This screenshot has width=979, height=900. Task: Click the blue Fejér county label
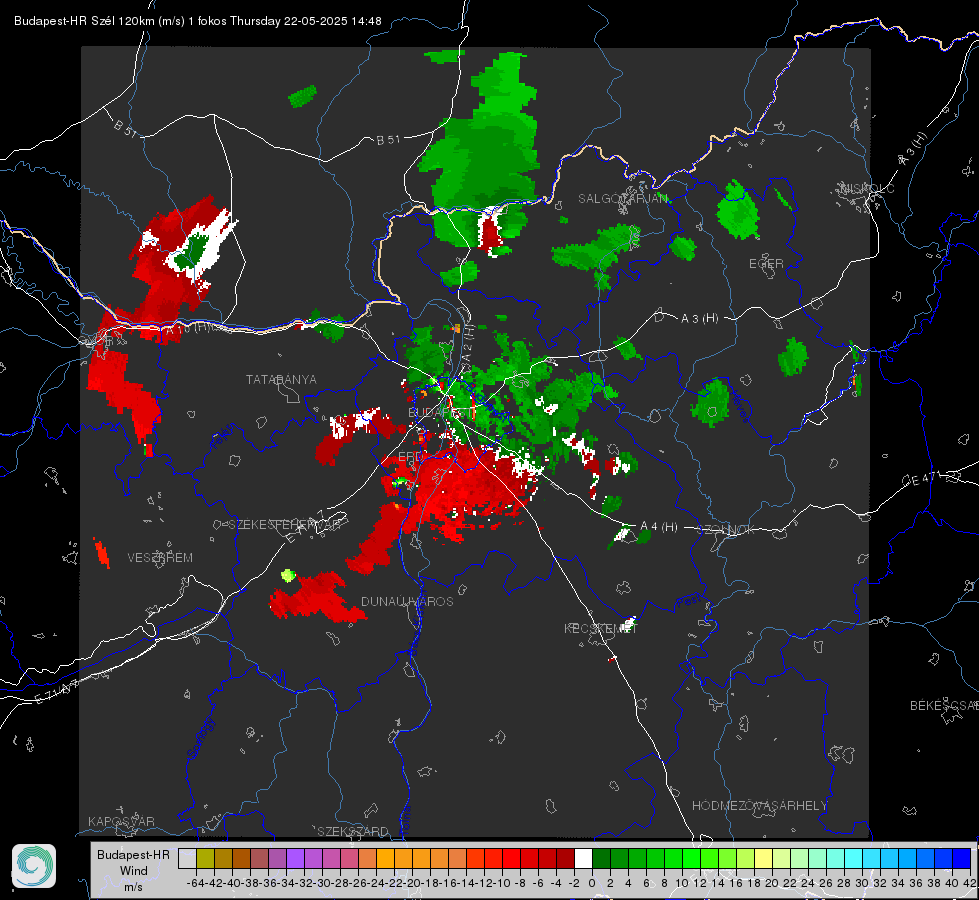coord(224,437)
